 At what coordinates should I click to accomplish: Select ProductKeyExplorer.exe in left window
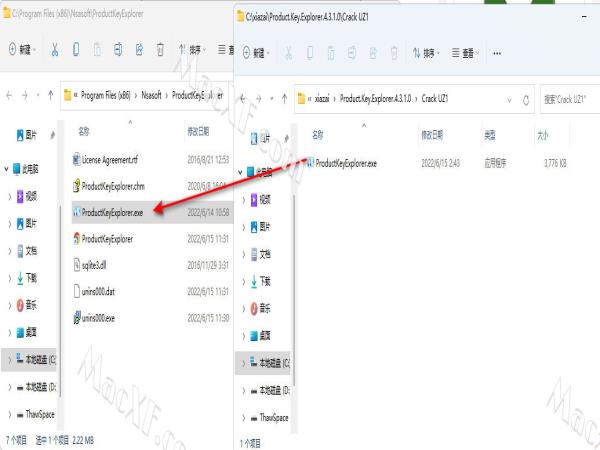coord(152,212)
